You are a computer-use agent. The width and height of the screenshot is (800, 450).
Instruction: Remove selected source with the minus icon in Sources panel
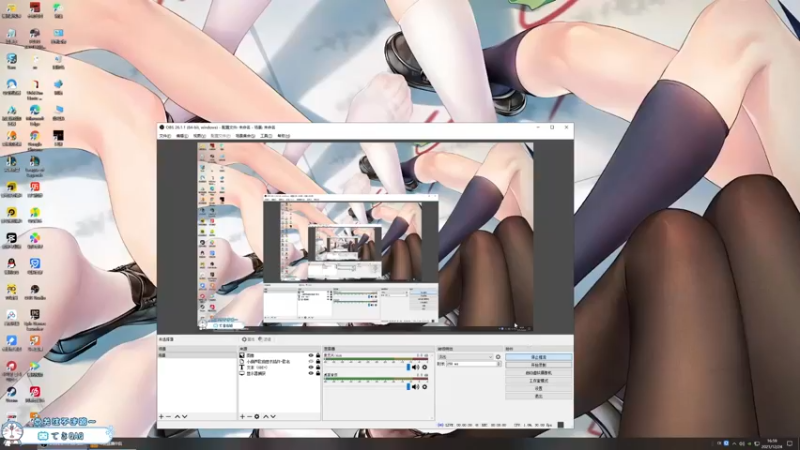249,416
